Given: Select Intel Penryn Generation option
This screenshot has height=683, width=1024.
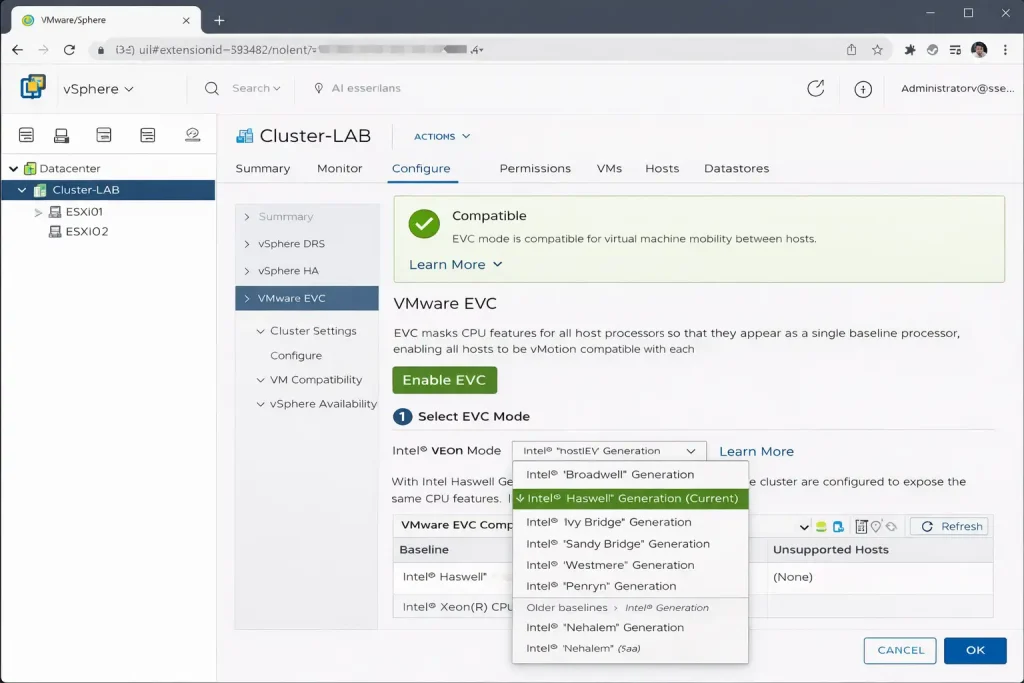Looking at the screenshot, I should tap(630, 586).
